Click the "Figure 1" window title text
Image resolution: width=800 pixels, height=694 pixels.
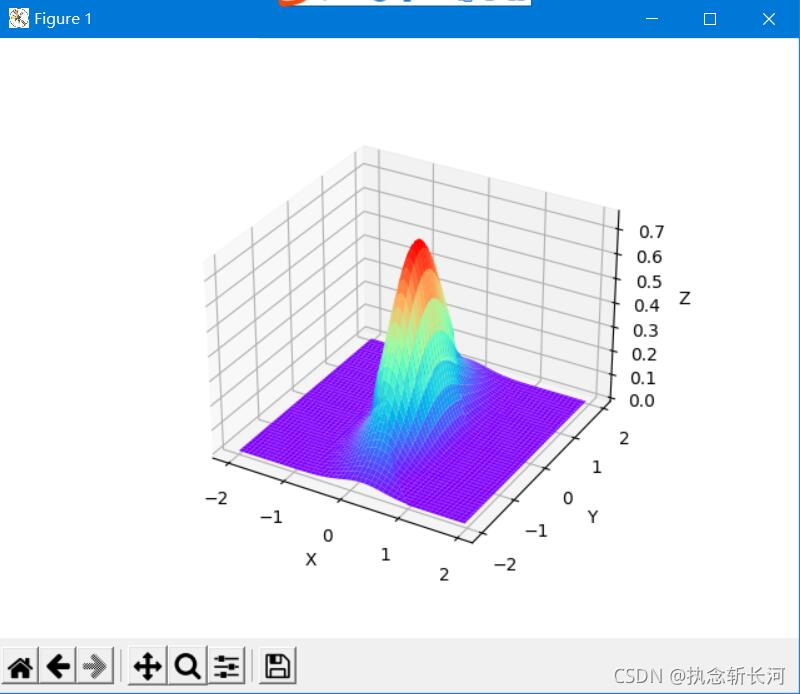[63, 19]
